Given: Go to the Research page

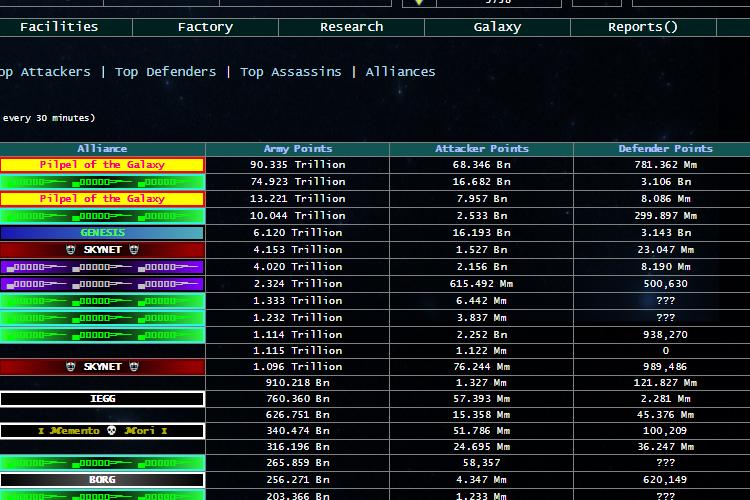Looking at the screenshot, I should coord(352,27).
